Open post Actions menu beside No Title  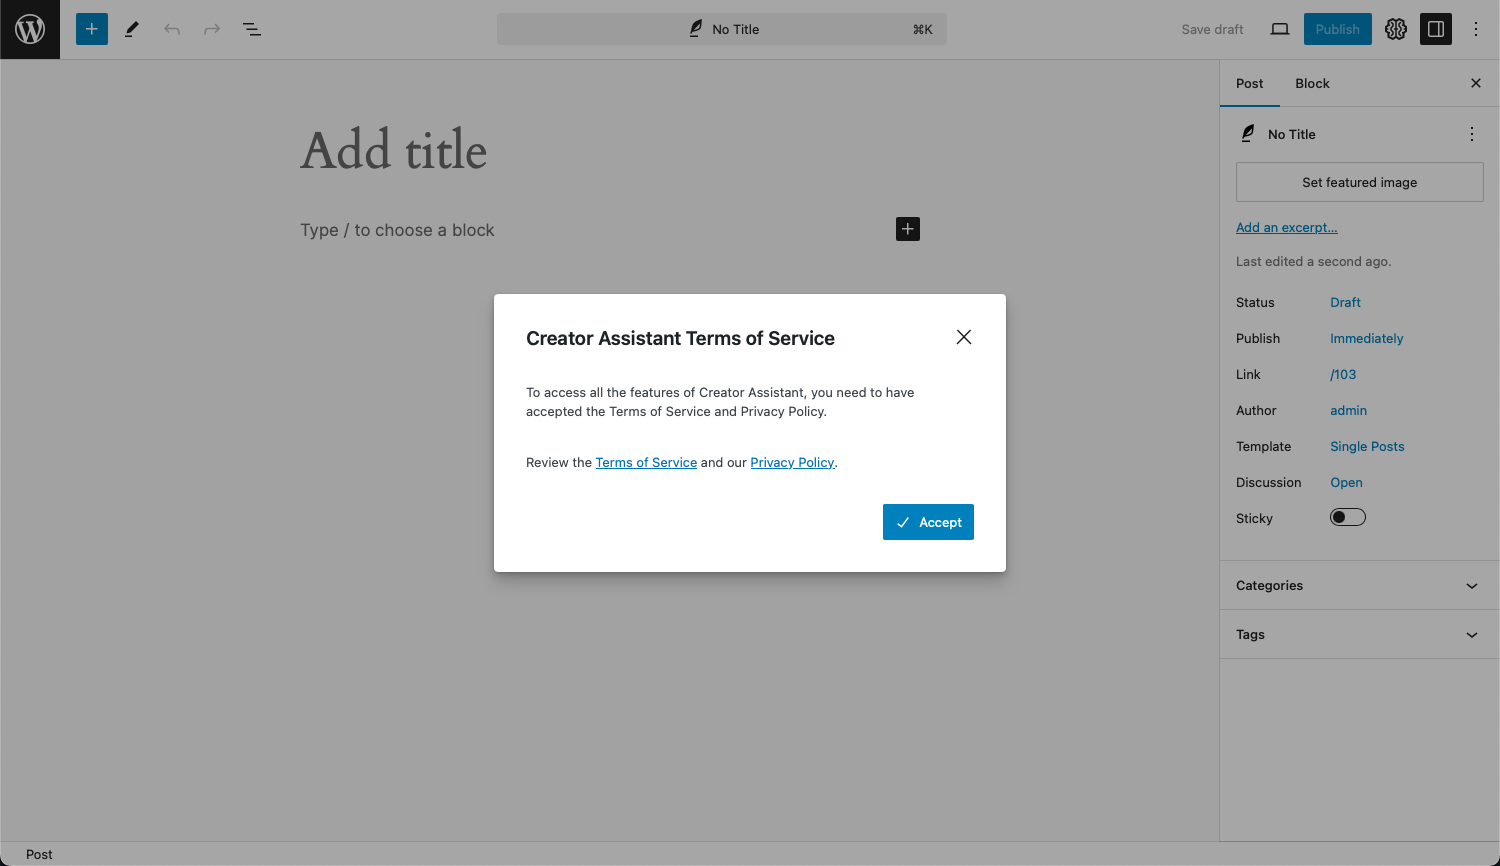click(x=1472, y=134)
